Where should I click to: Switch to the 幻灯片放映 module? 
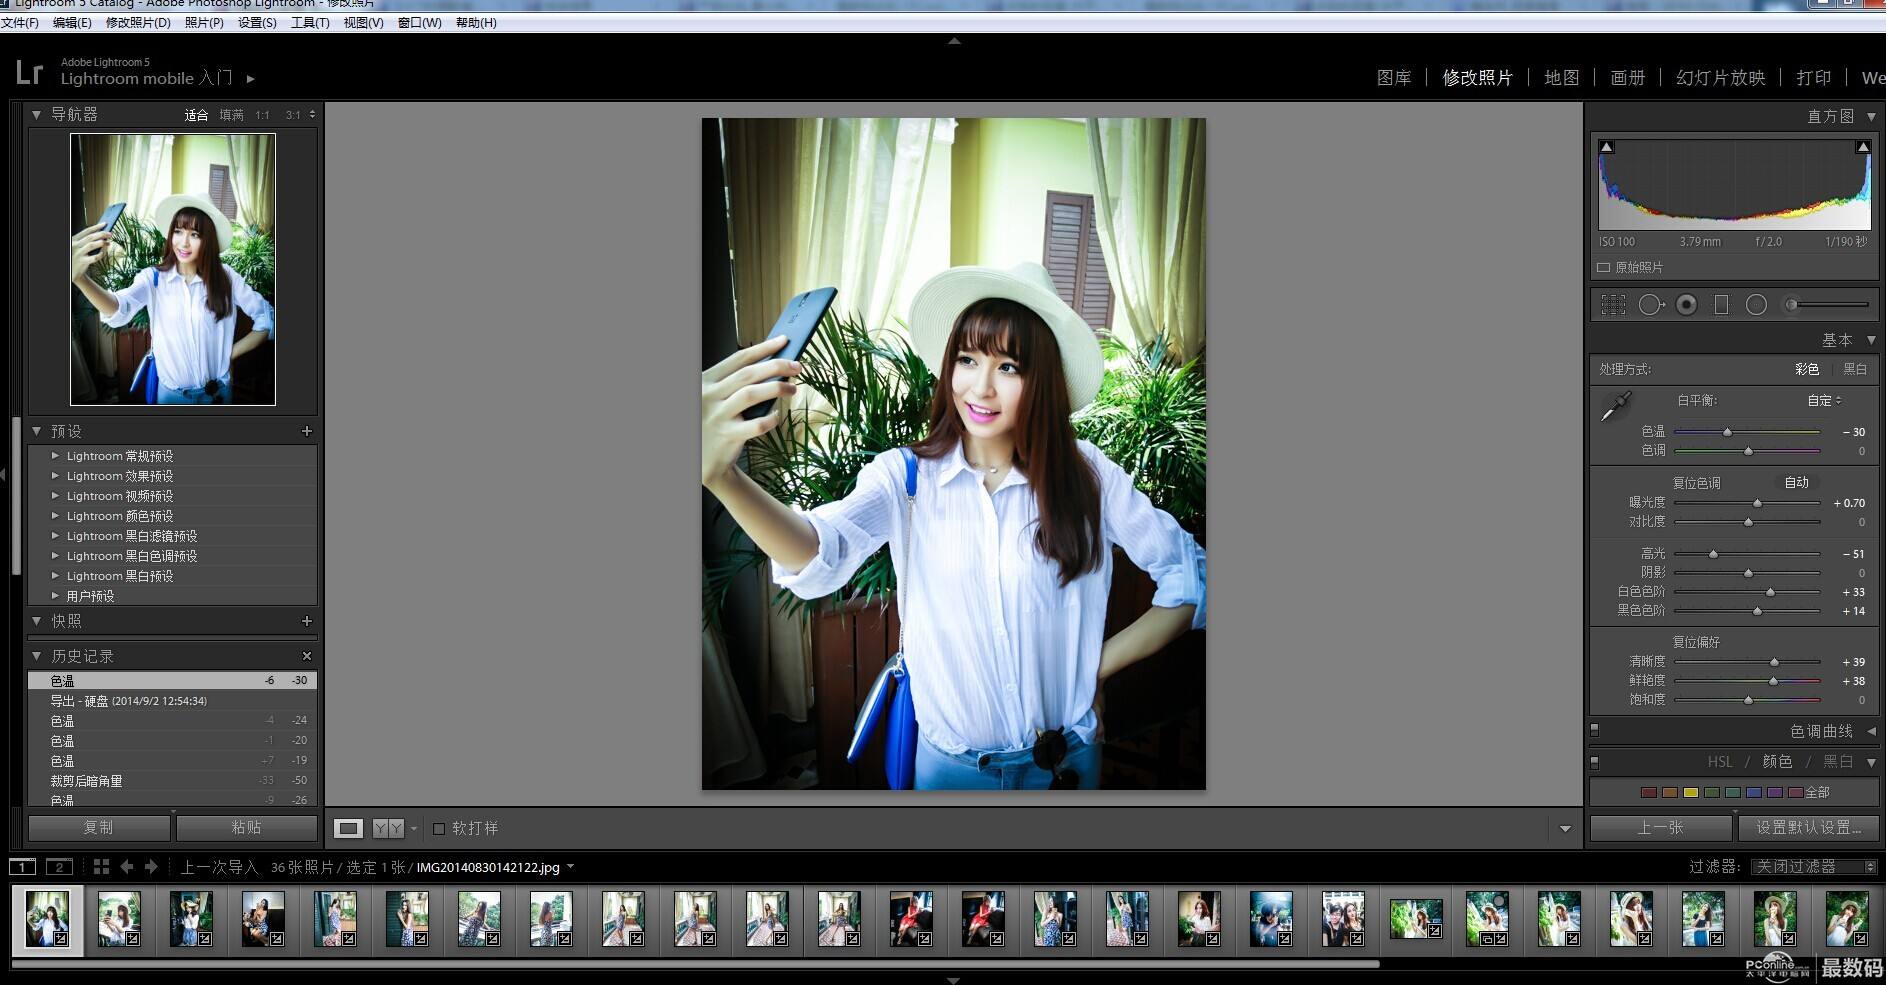click(x=1720, y=78)
